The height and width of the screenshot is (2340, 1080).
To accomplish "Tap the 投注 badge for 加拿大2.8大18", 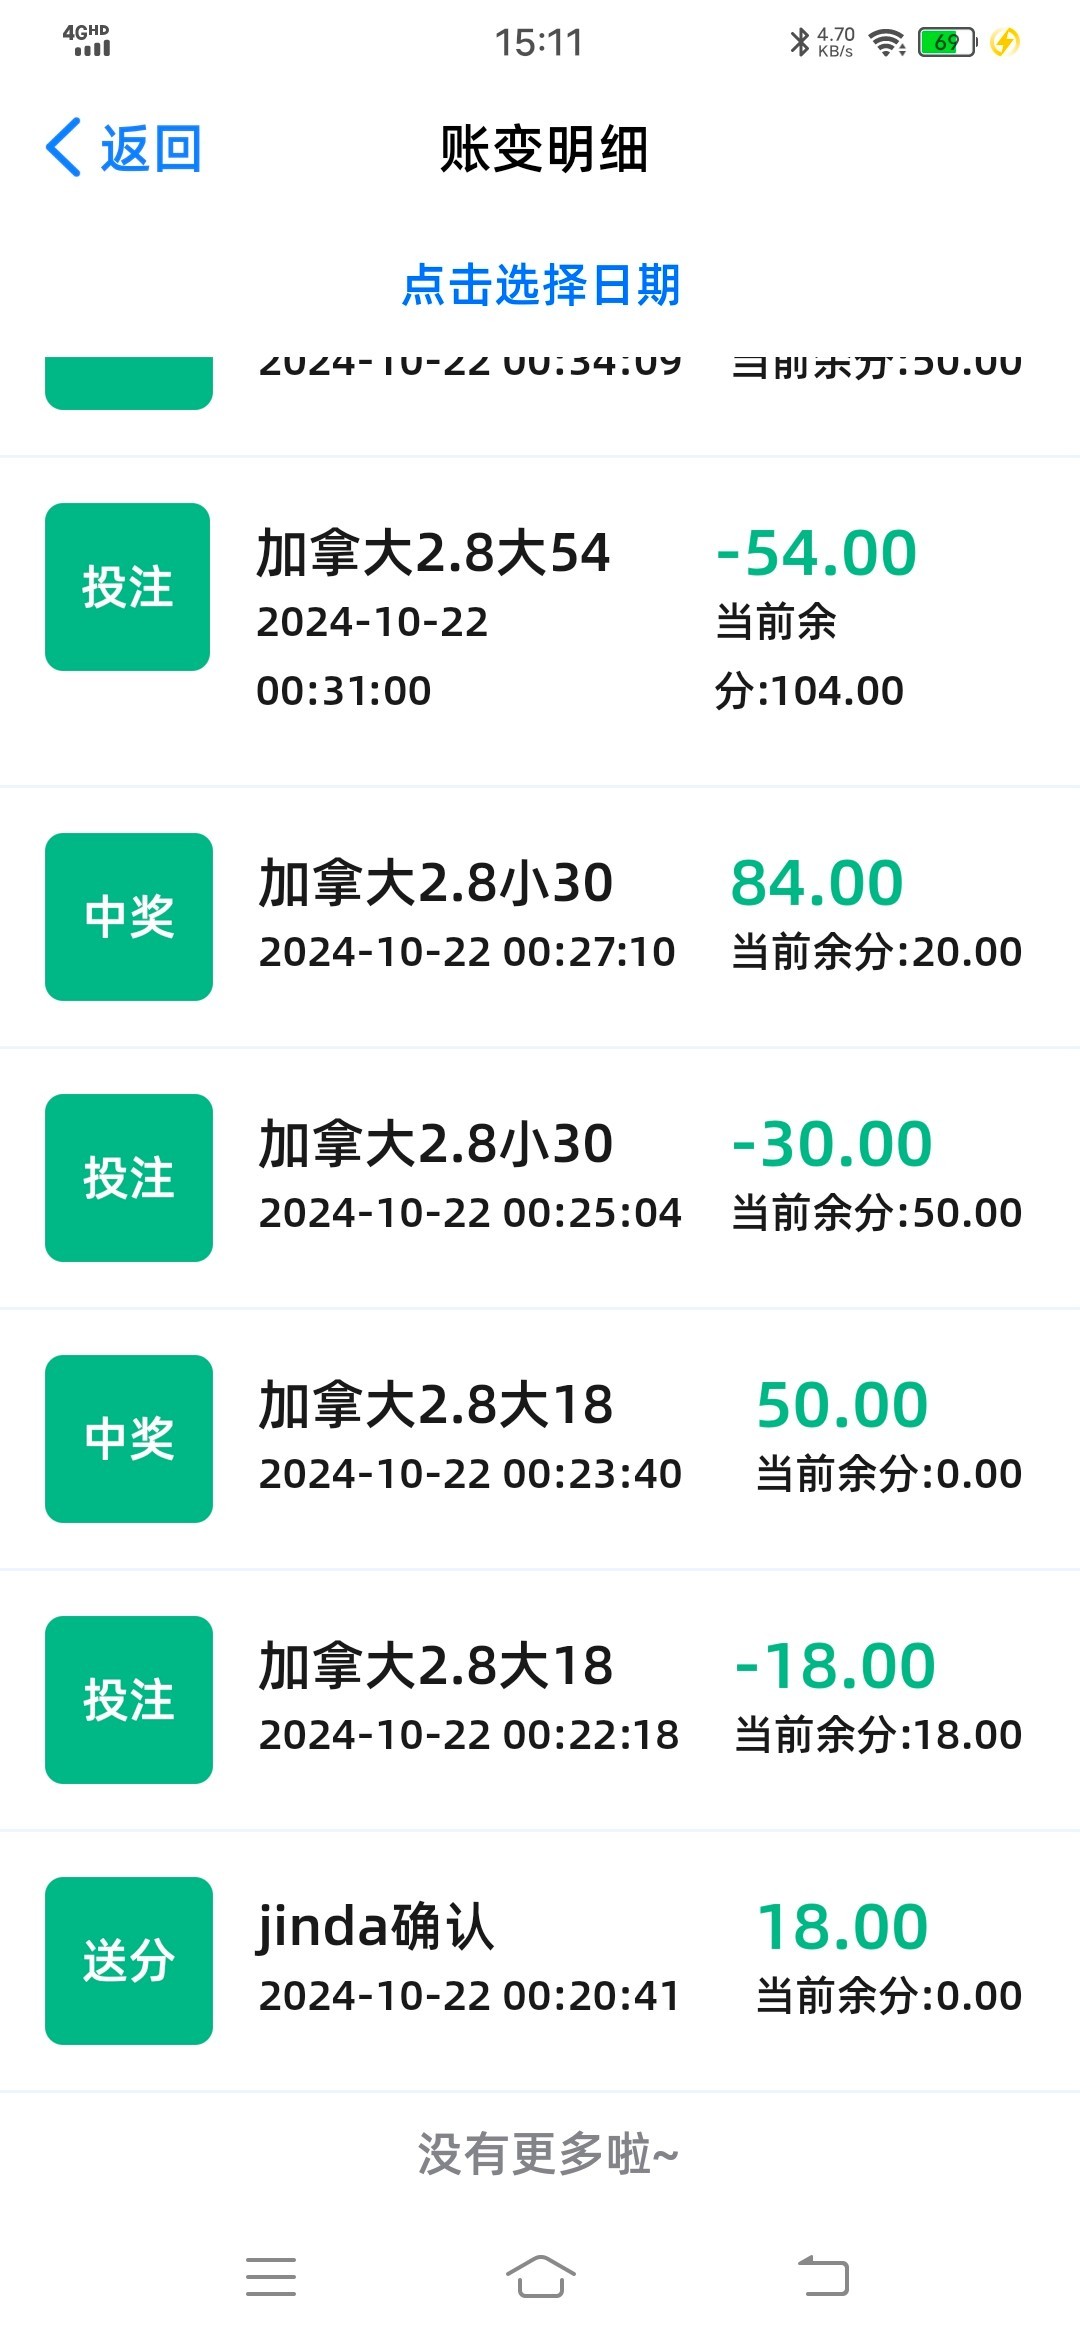I will [128, 1700].
